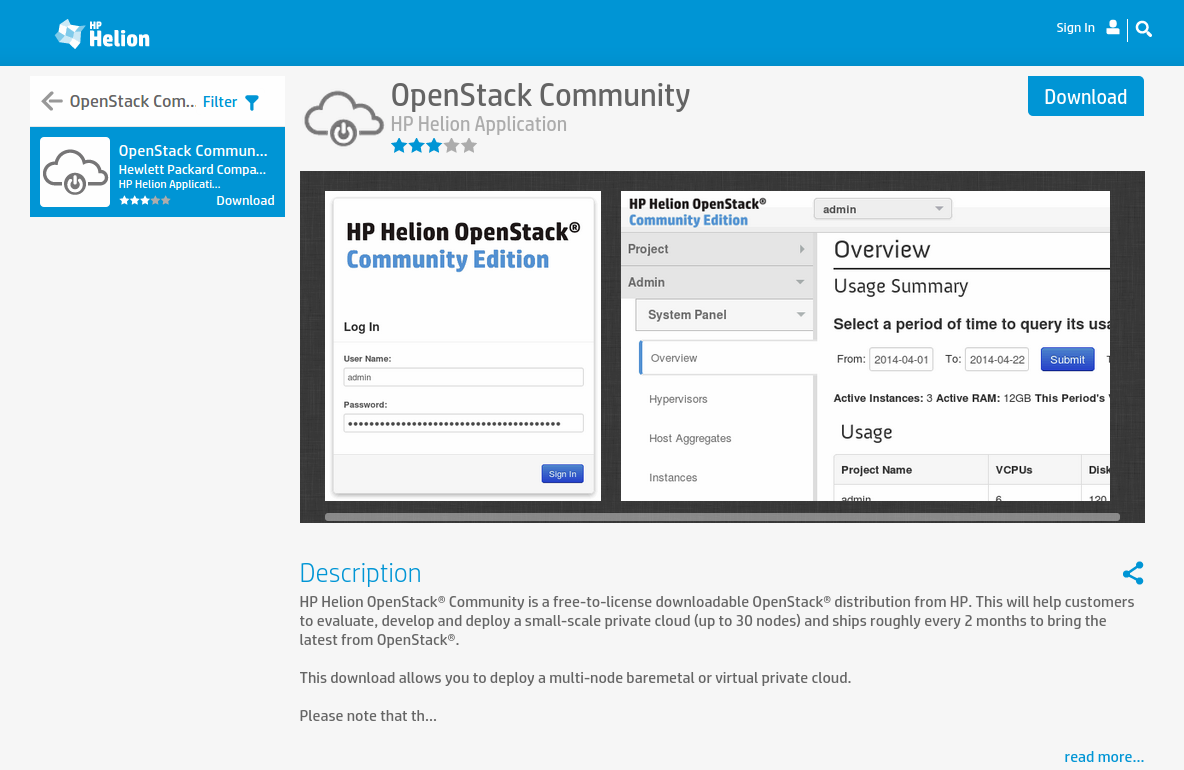Image resolution: width=1184 pixels, height=770 pixels.
Task: Click the sidebar OpenStack cloud icon
Action: (75, 172)
